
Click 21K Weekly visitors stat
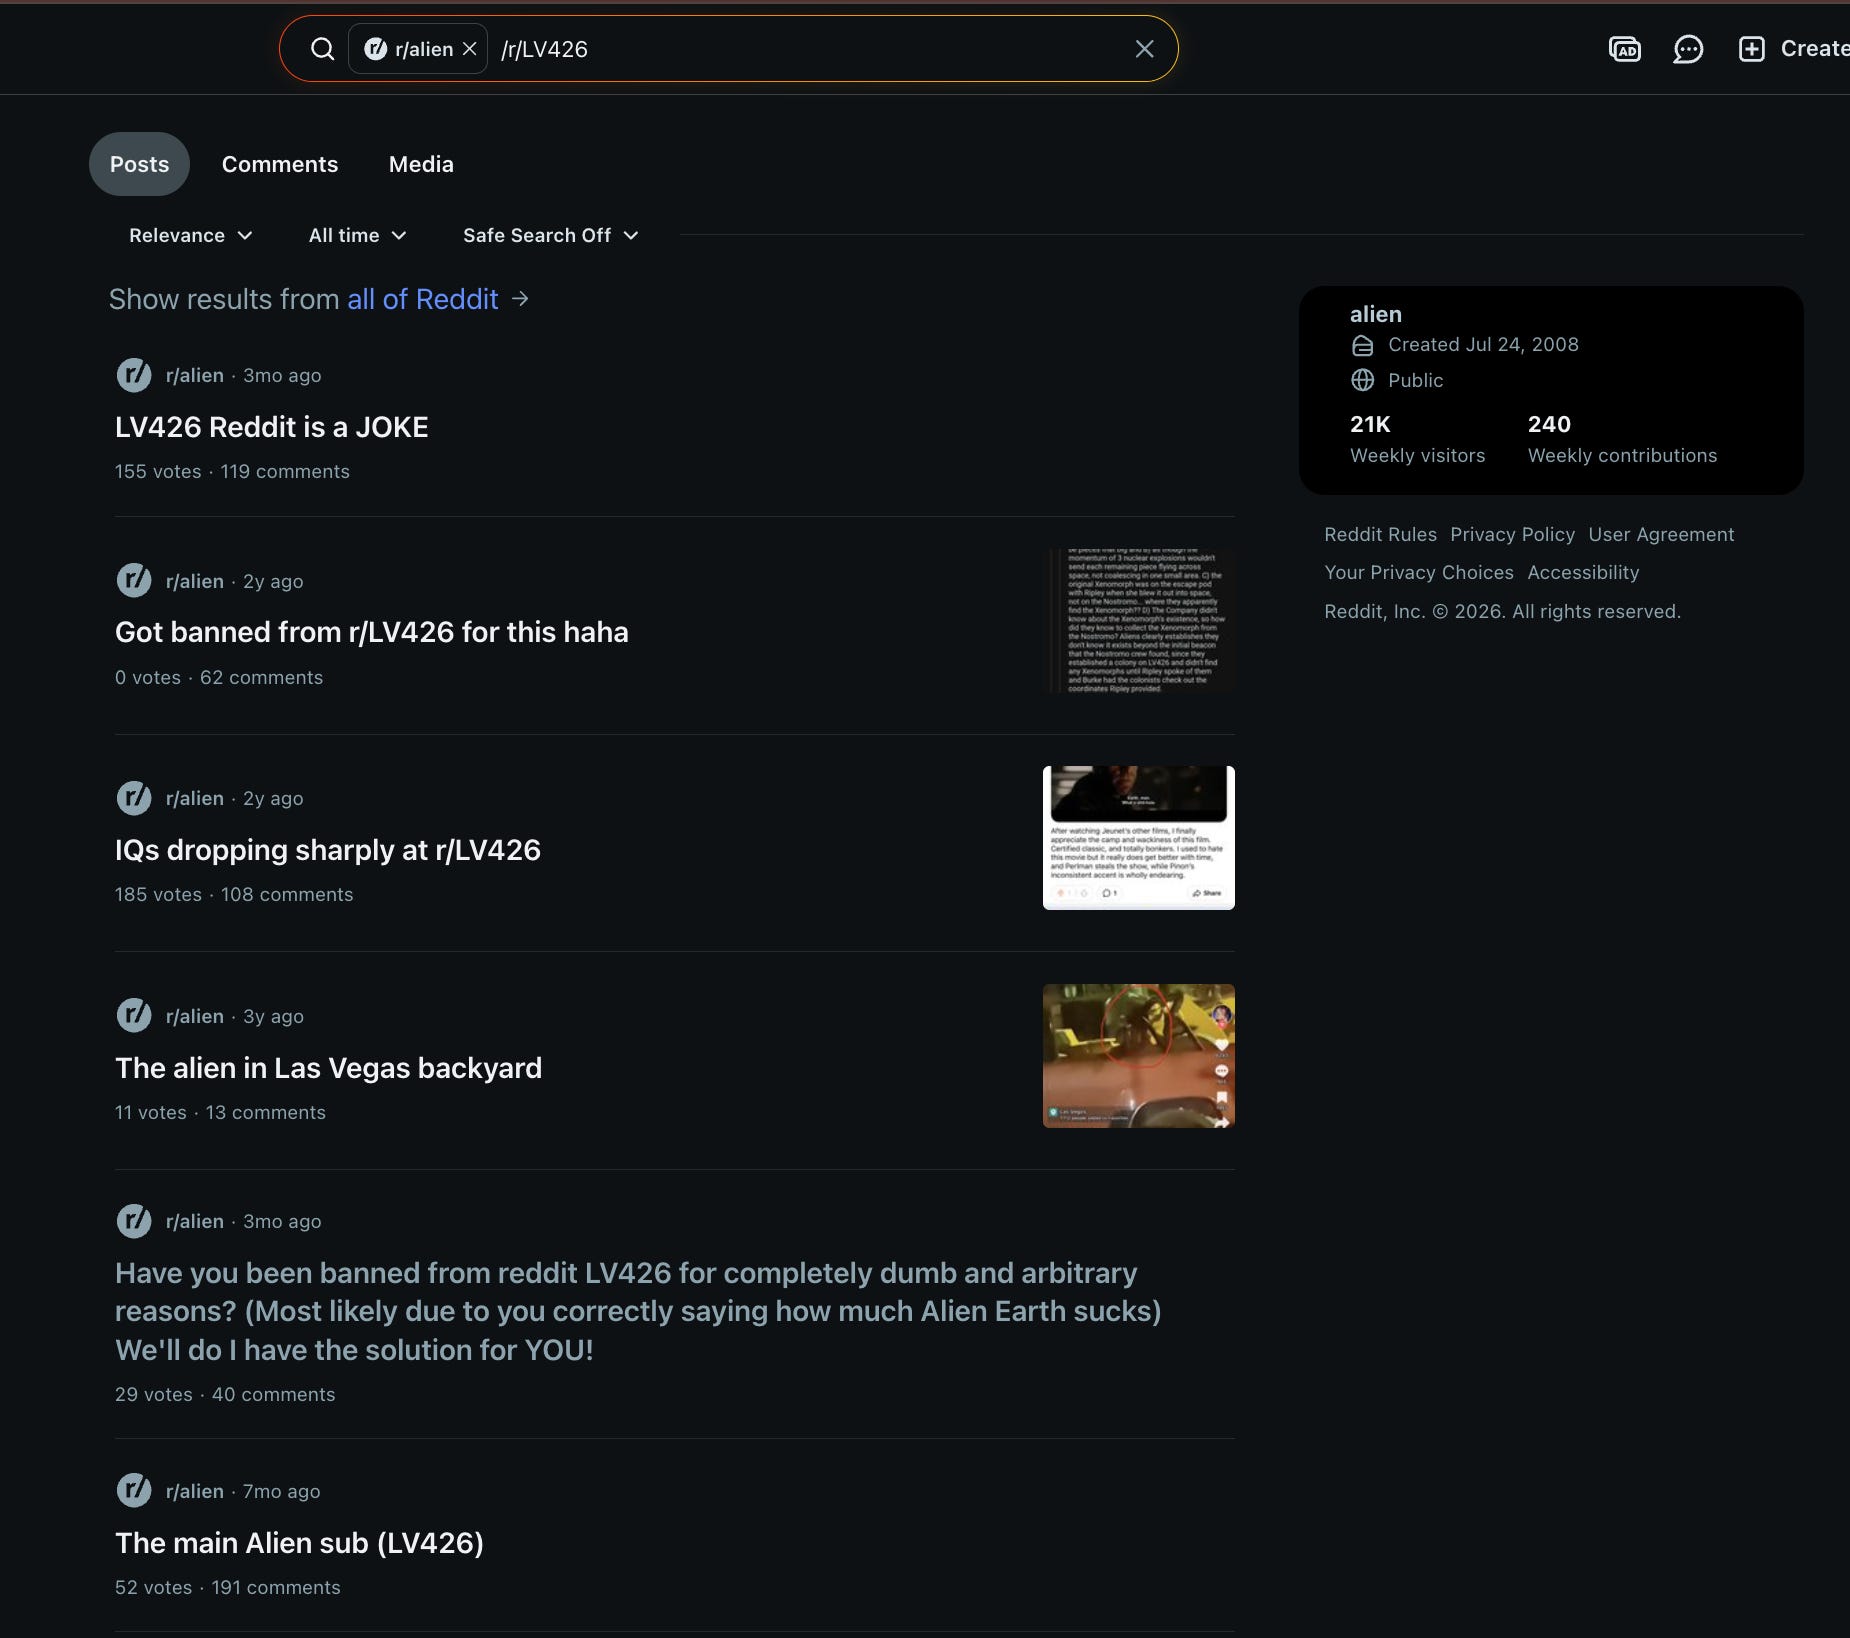[x=1417, y=439]
